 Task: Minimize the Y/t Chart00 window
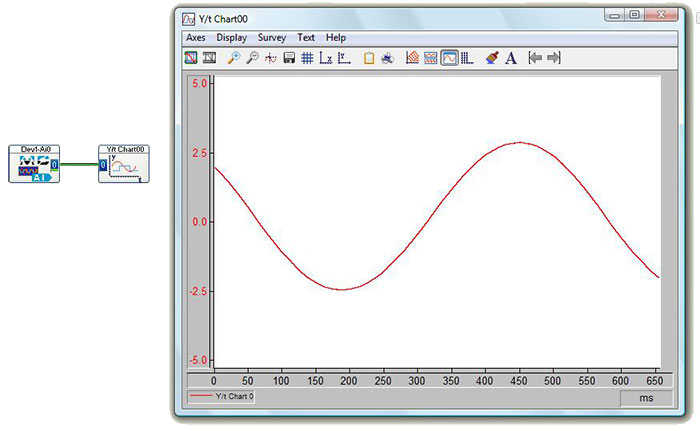[615, 15]
